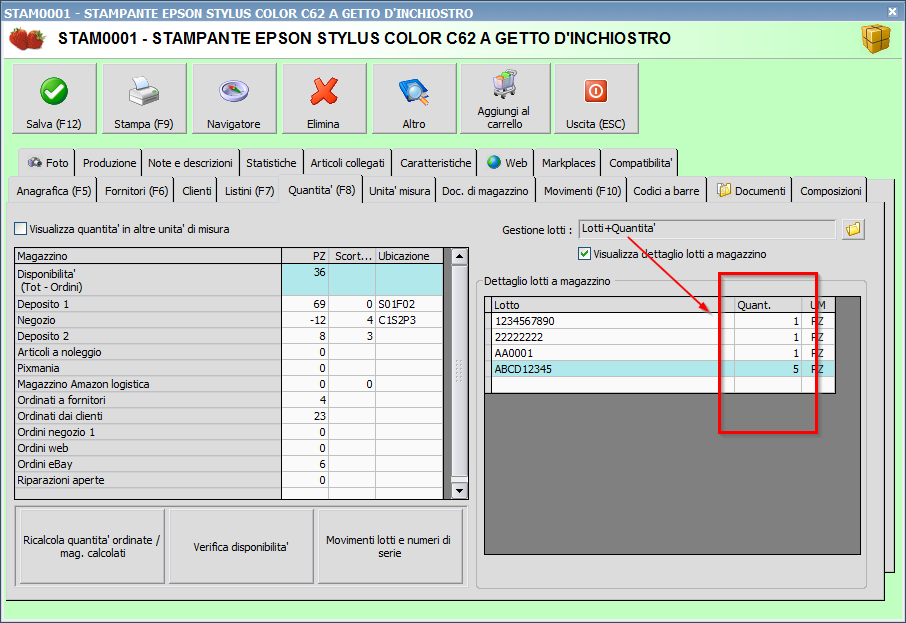906x623 pixels.
Task: Click the Stampa (F9) printer button
Action: click(x=144, y=98)
